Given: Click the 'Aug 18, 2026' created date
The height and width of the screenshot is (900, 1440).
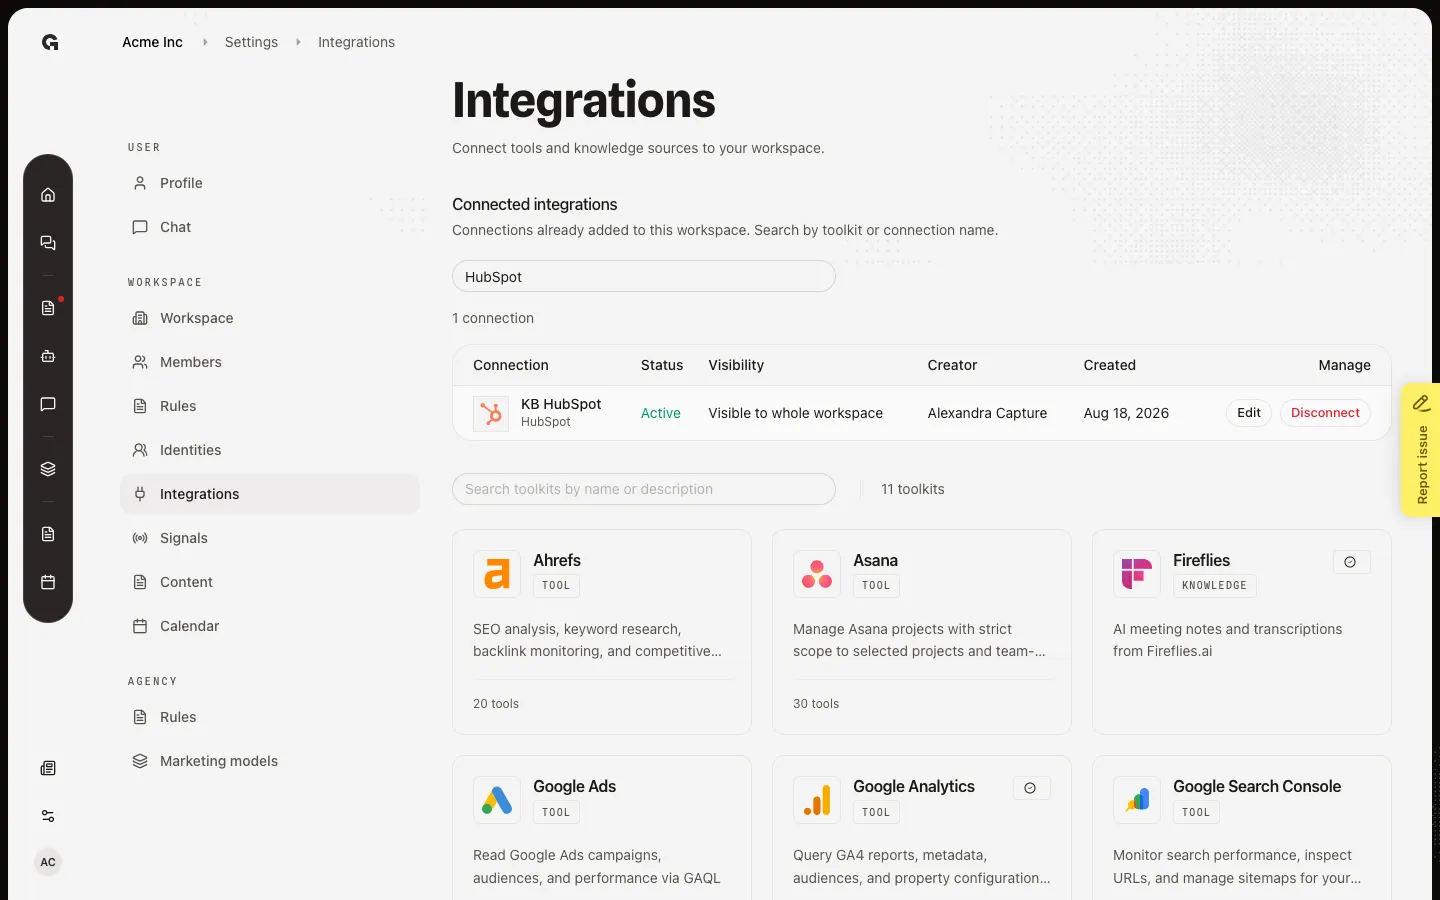Looking at the screenshot, I should click(1126, 413).
